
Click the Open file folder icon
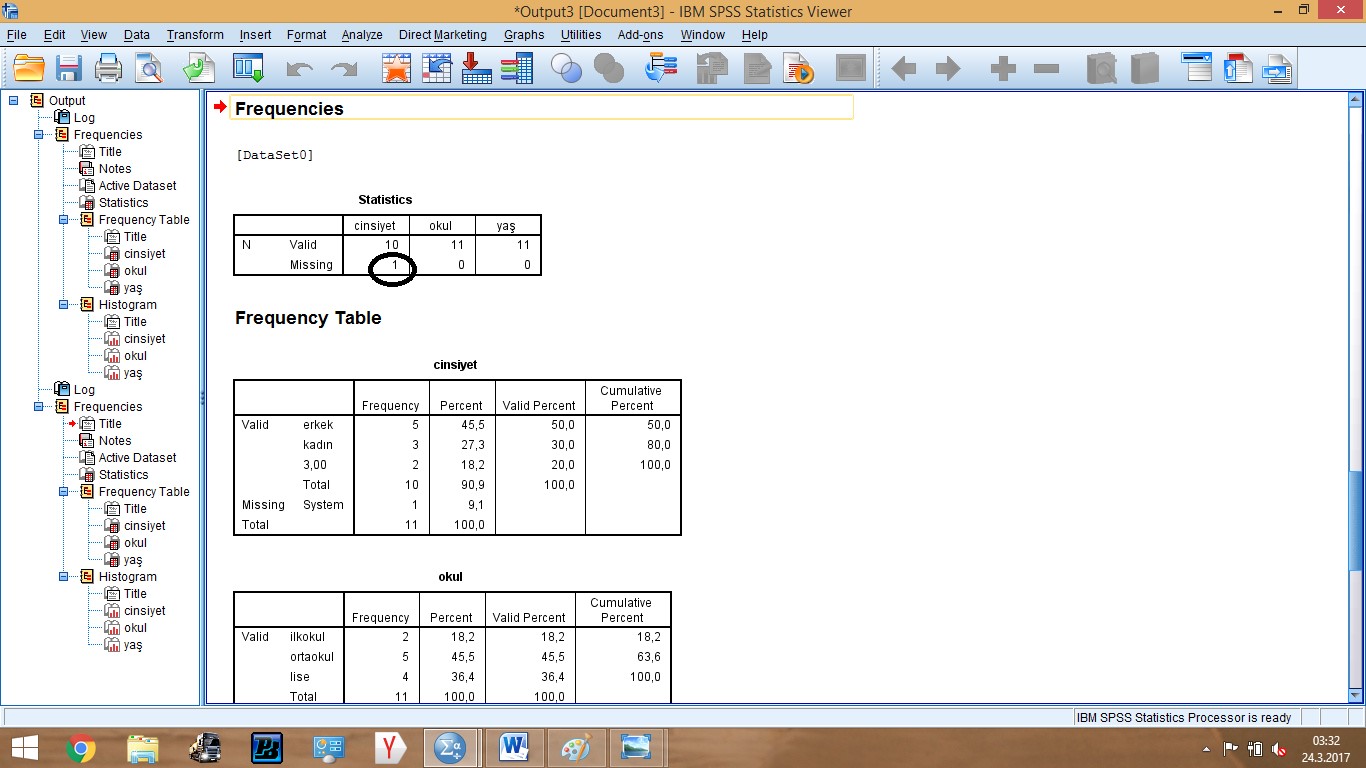point(29,69)
